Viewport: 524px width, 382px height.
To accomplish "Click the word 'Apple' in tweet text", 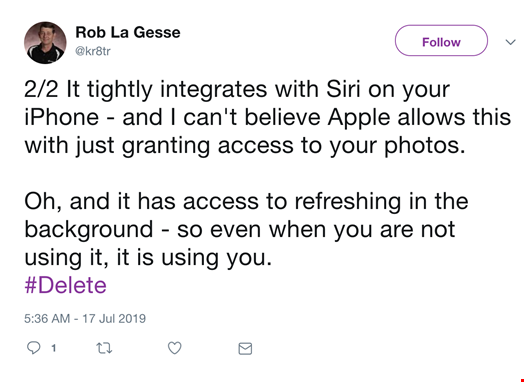I will pos(358,119).
